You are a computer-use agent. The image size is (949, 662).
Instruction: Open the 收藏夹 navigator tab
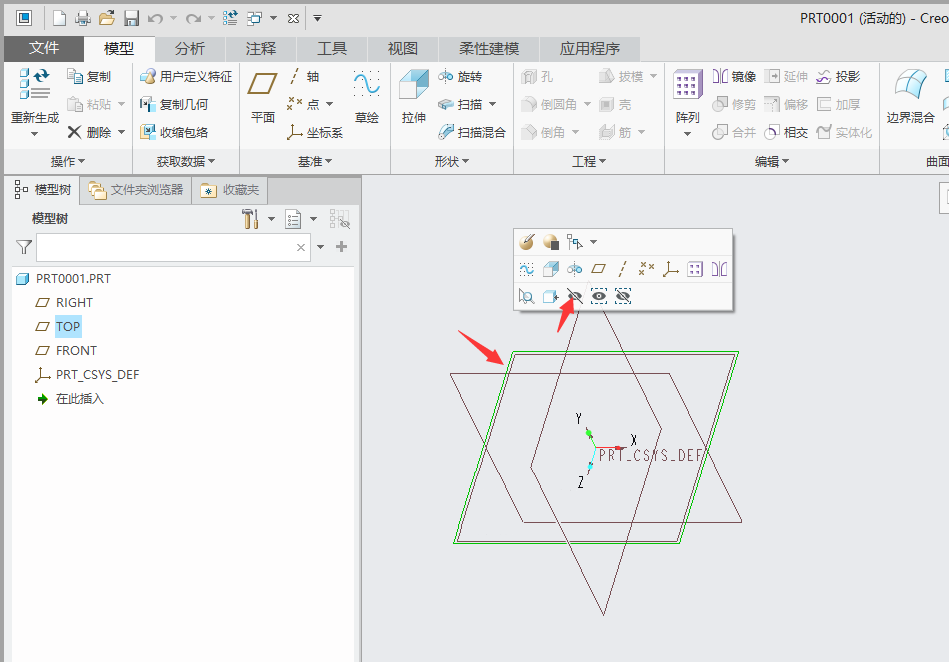click(x=230, y=190)
